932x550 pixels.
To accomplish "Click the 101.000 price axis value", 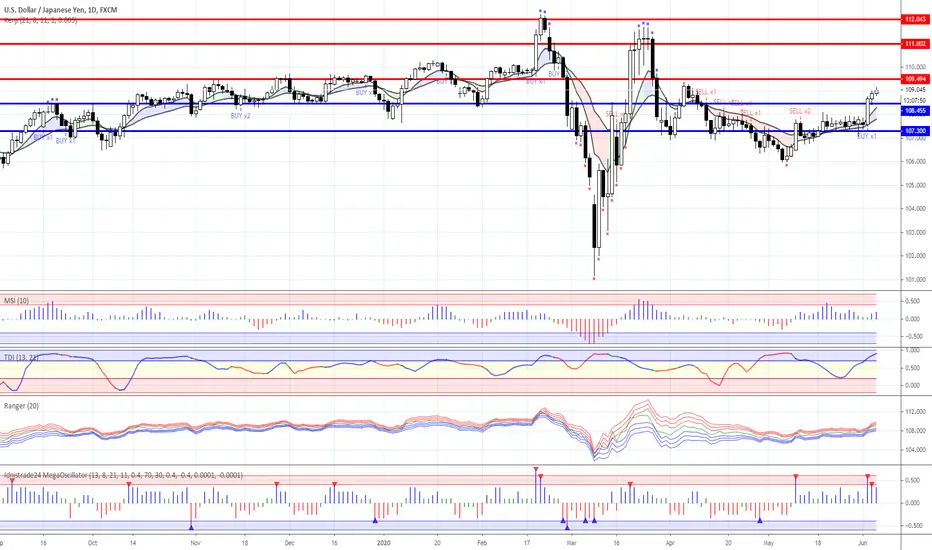I will (916, 279).
